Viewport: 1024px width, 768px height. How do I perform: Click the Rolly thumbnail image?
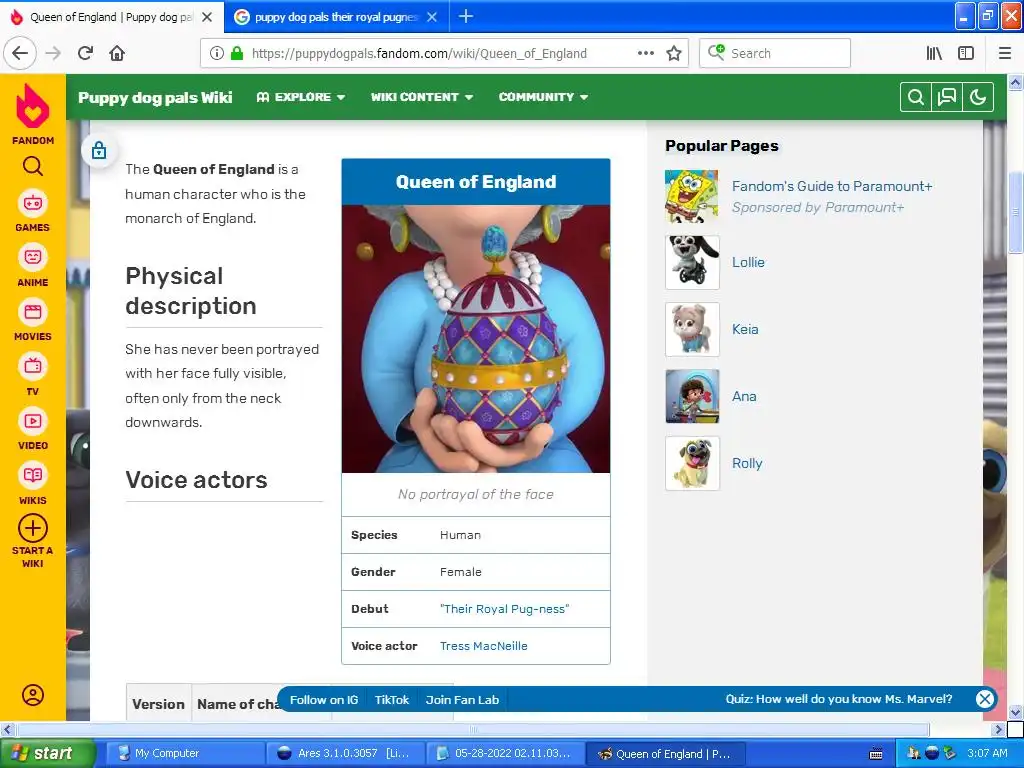pos(692,463)
